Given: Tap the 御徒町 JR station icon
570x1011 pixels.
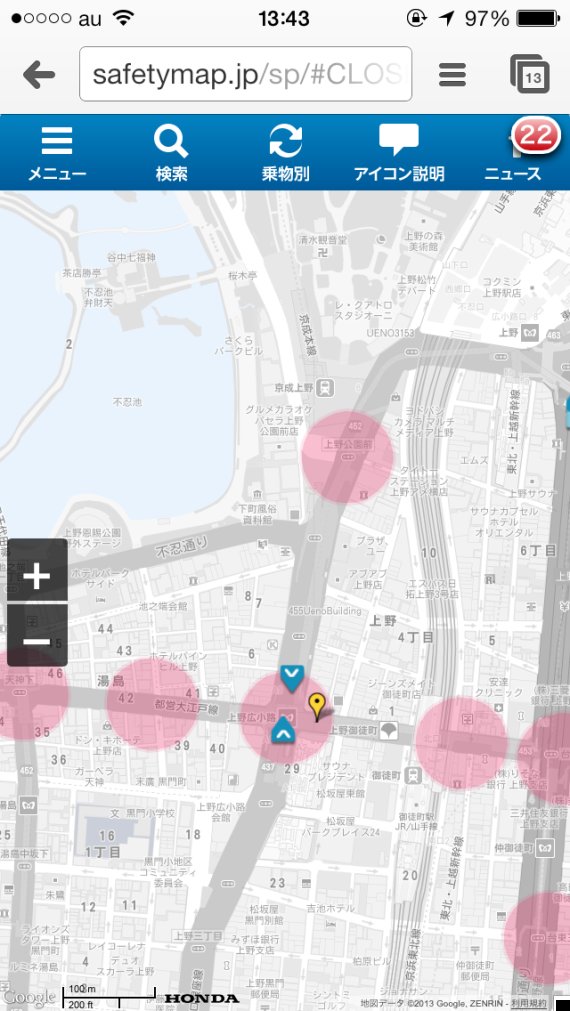Looking at the screenshot, I should point(413,776).
